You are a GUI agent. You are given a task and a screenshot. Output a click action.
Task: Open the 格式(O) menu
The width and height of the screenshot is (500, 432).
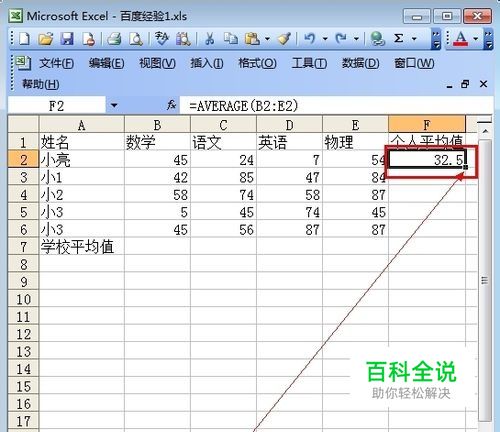tap(257, 63)
